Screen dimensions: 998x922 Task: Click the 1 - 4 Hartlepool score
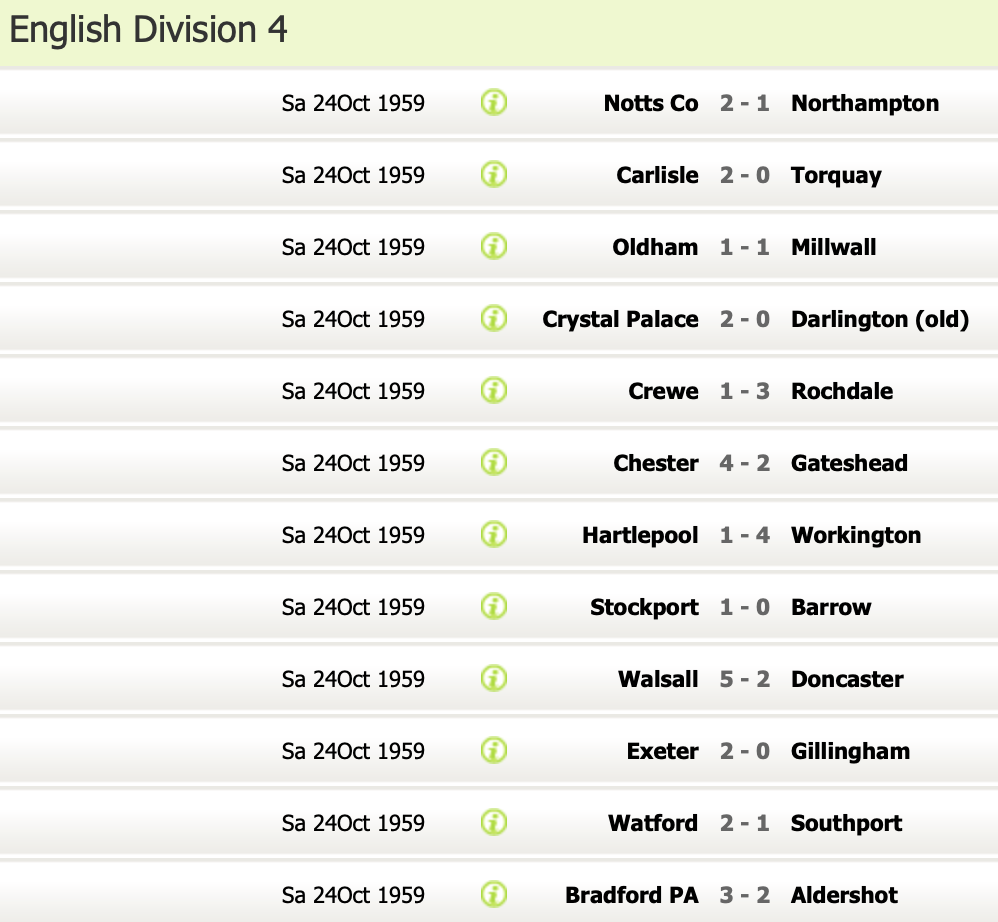[745, 535]
